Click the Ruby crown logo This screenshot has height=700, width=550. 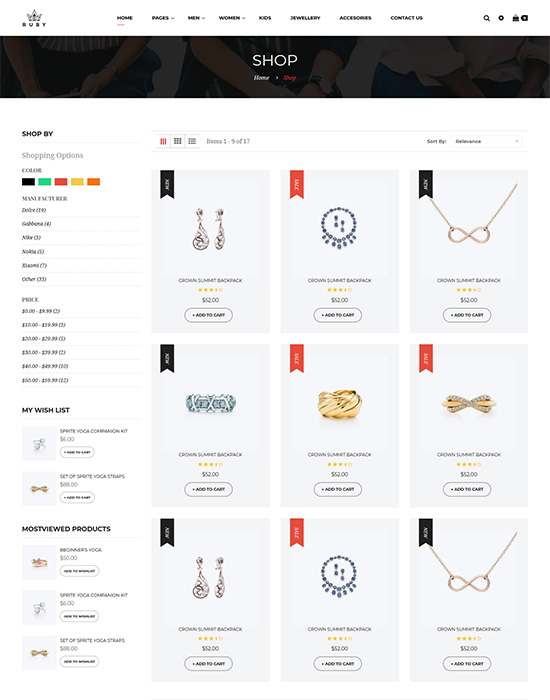[34, 18]
